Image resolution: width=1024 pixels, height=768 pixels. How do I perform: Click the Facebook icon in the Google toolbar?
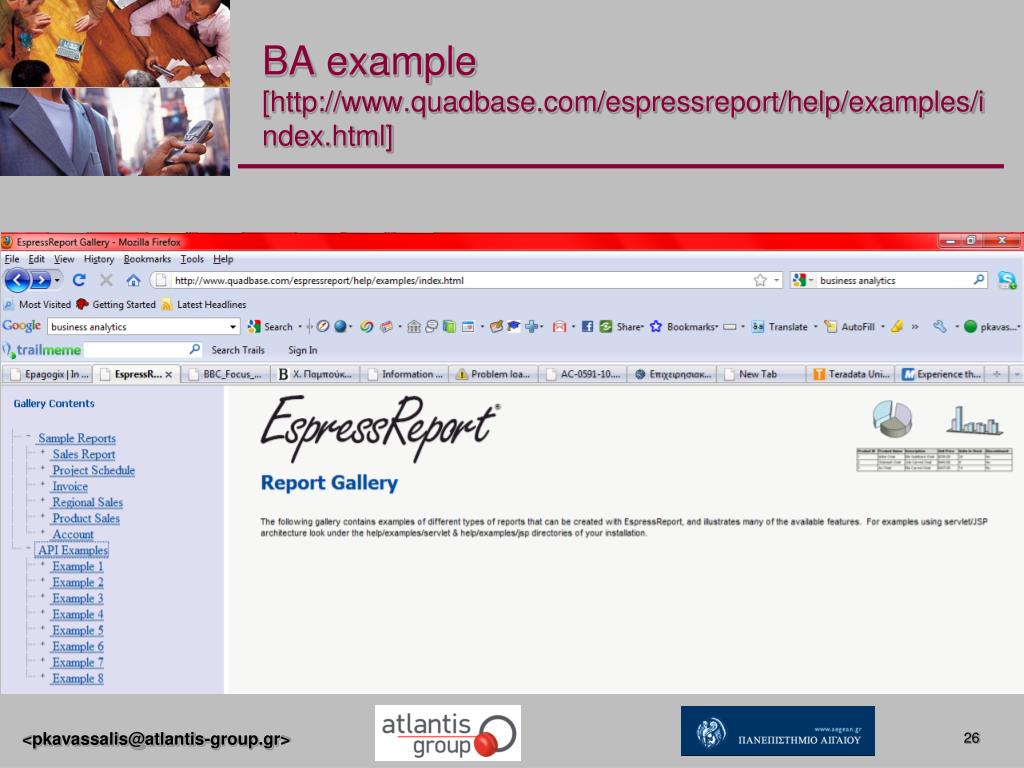[x=587, y=327]
